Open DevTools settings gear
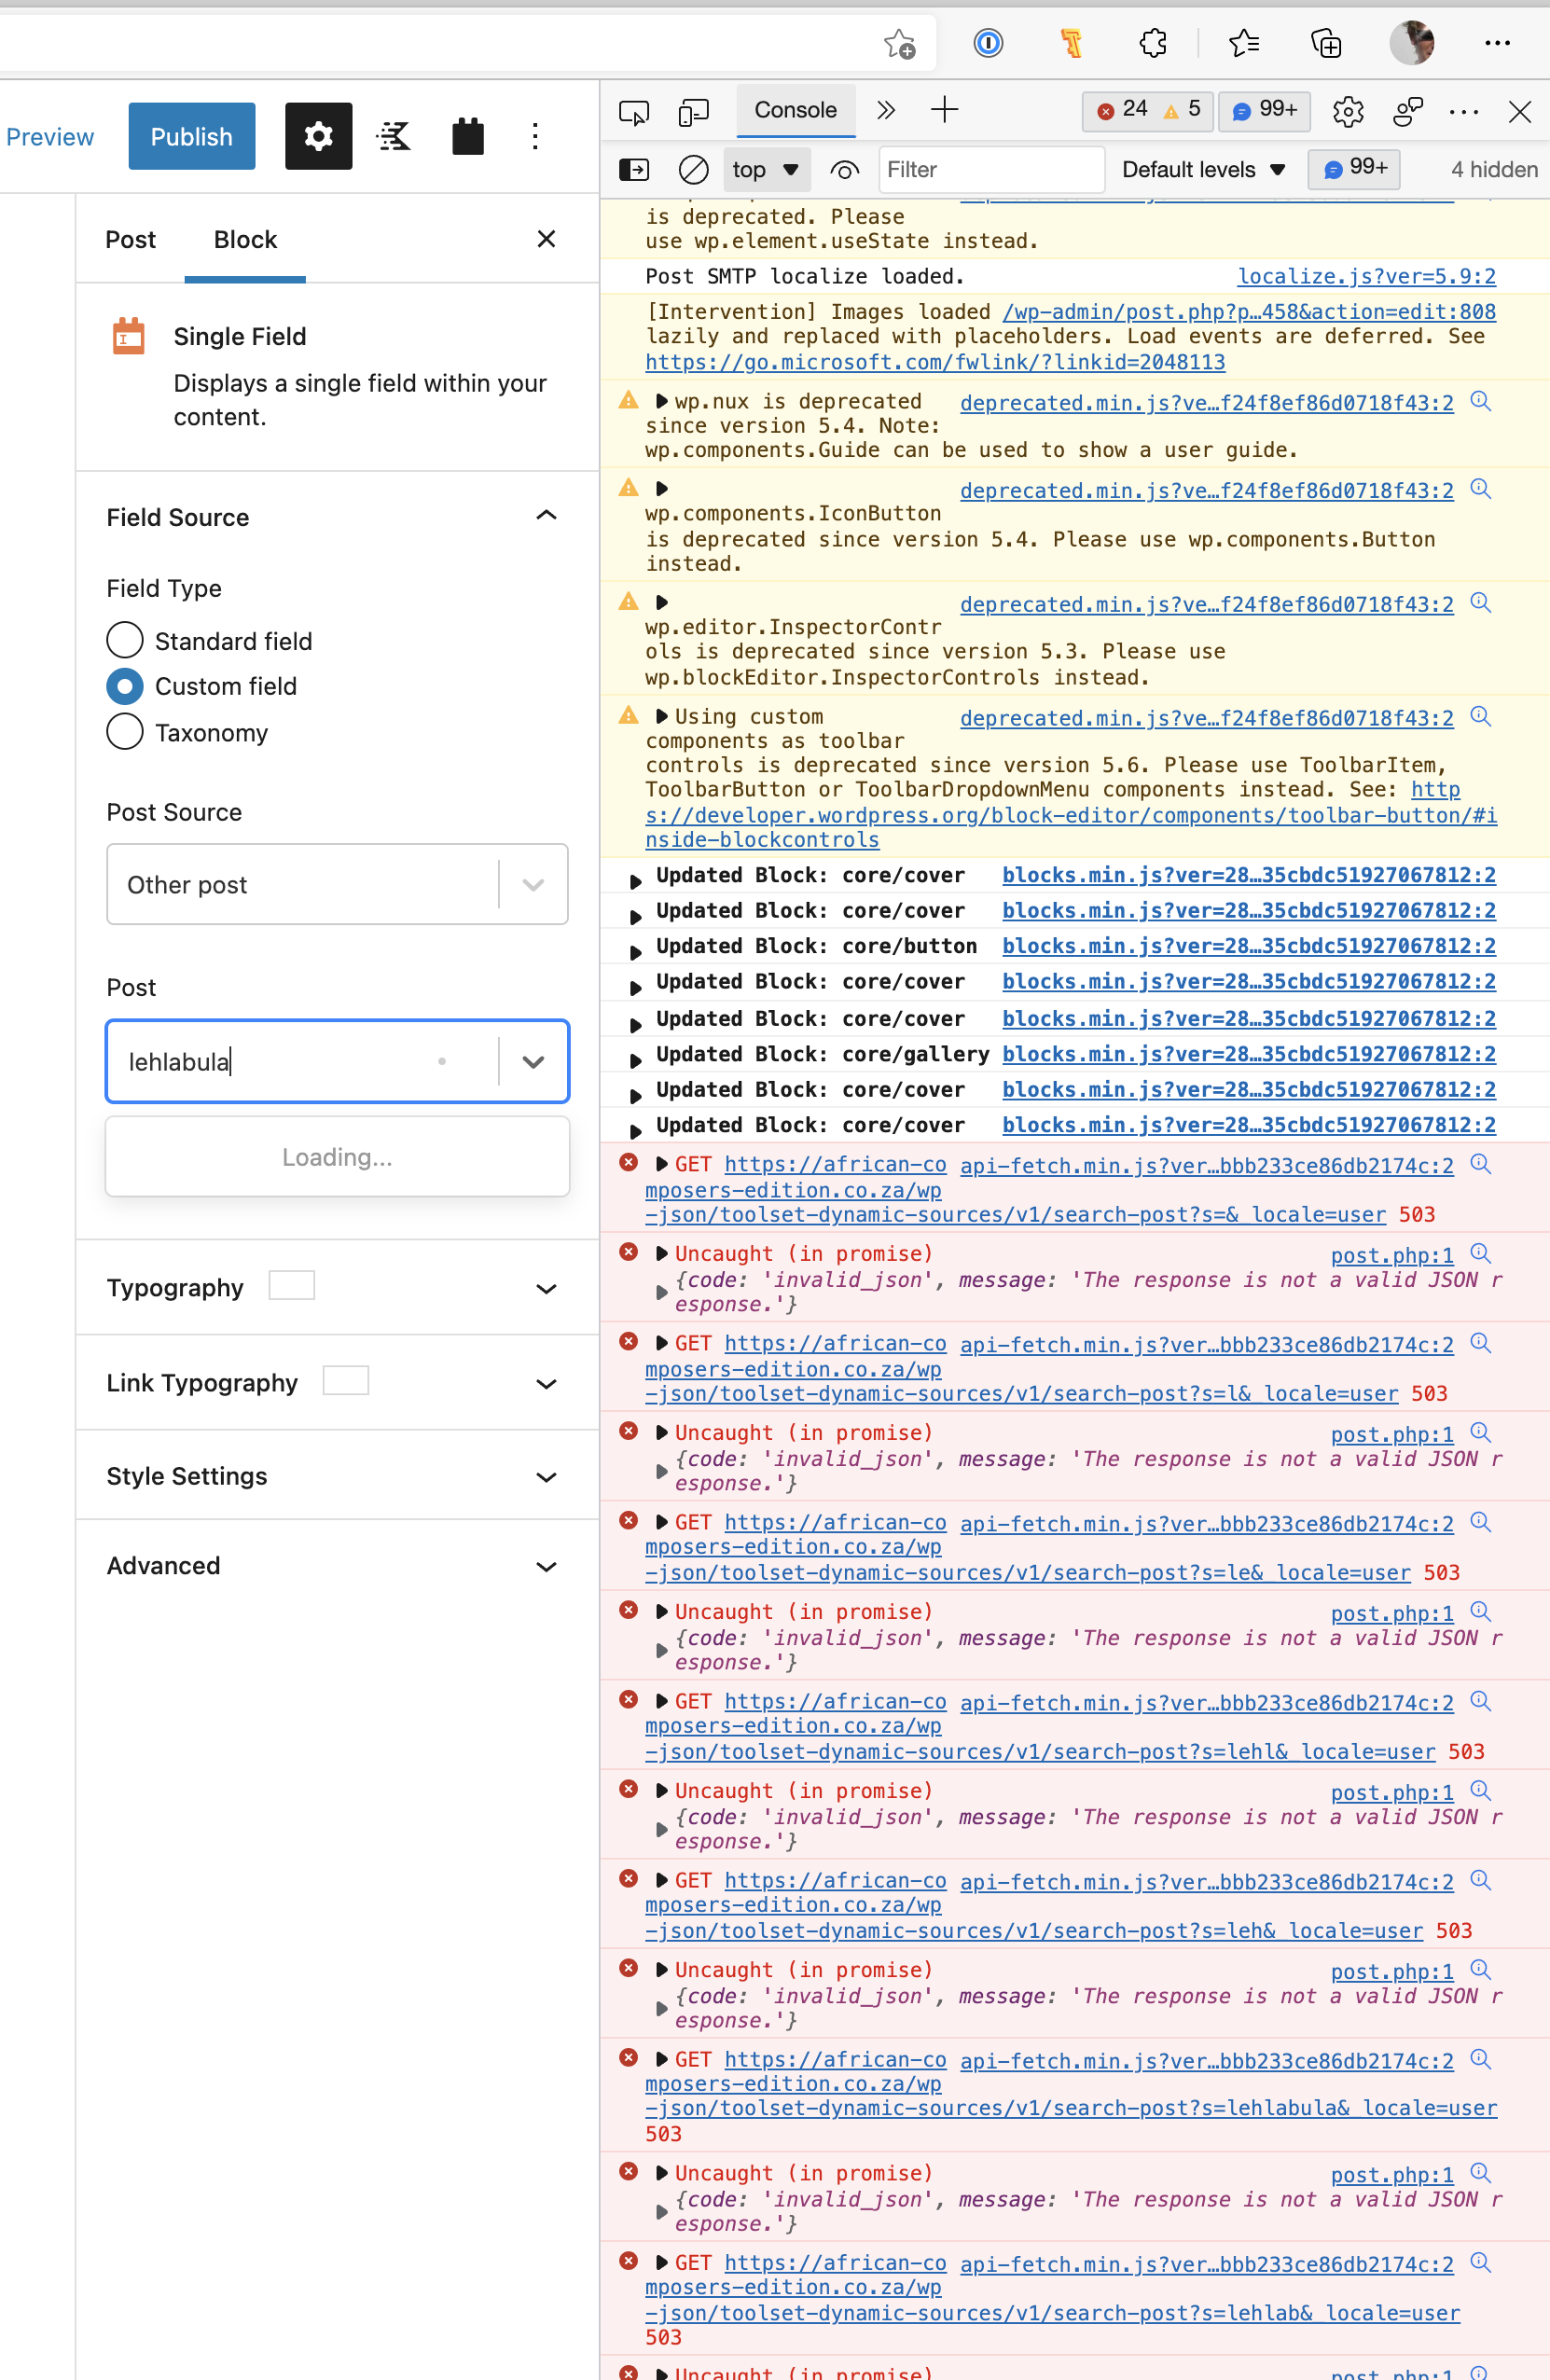The image size is (1550, 2380). 1348,111
